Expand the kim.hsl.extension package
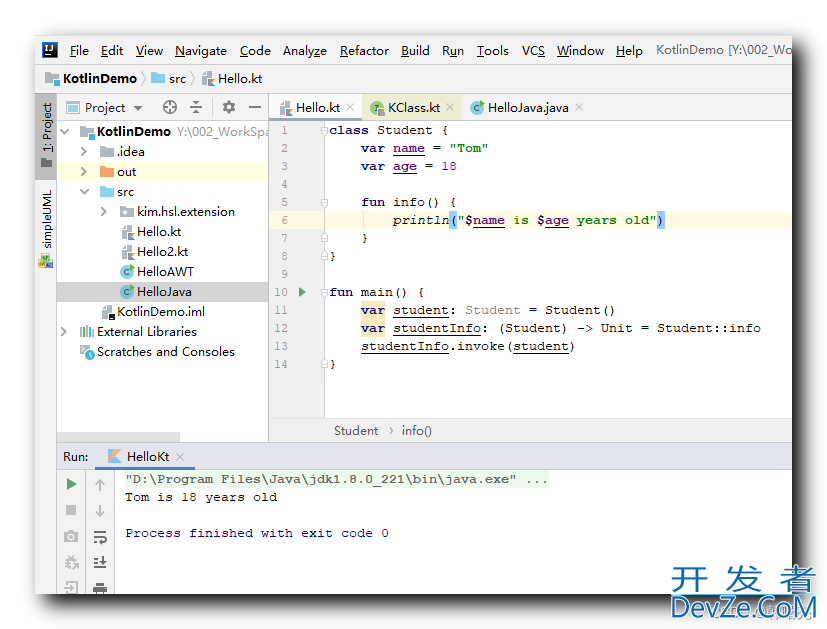Viewport: 827px width, 629px height. click(104, 212)
